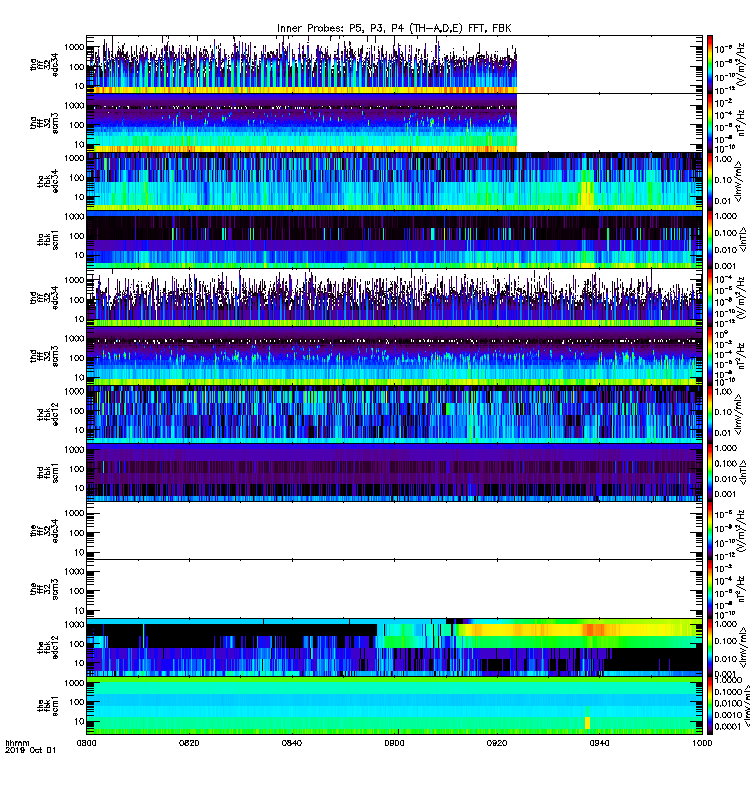Image resolution: width=750 pixels, height=800 pixels.
Task: Click the color bar of the the fbk edc12 panel
Action: click(x=710, y=647)
